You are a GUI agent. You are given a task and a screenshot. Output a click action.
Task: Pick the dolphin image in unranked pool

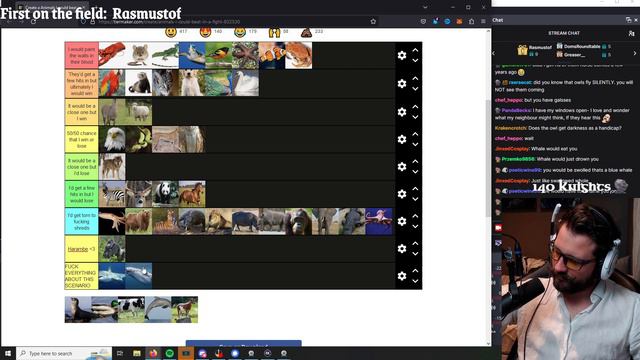pyautogui.click(x=158, y=309)
